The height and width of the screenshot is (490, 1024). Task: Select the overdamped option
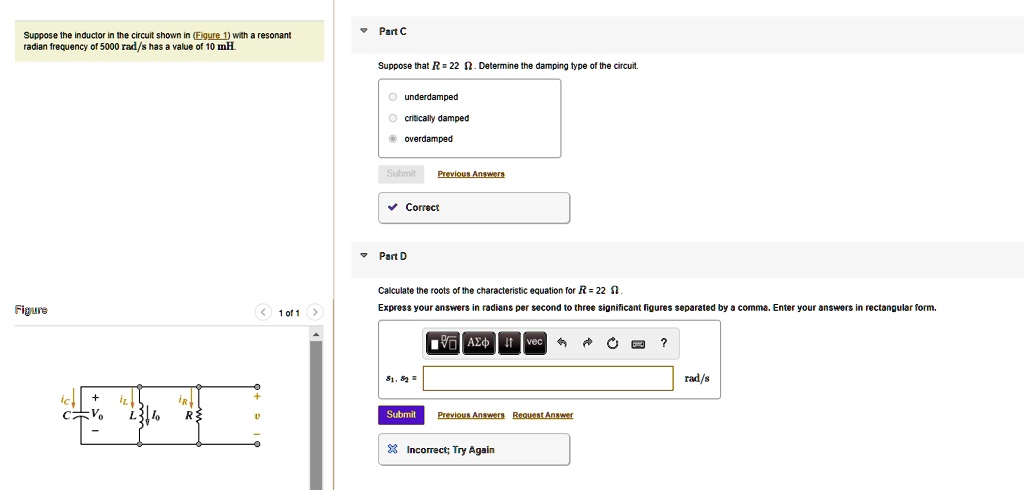(394, 139)
